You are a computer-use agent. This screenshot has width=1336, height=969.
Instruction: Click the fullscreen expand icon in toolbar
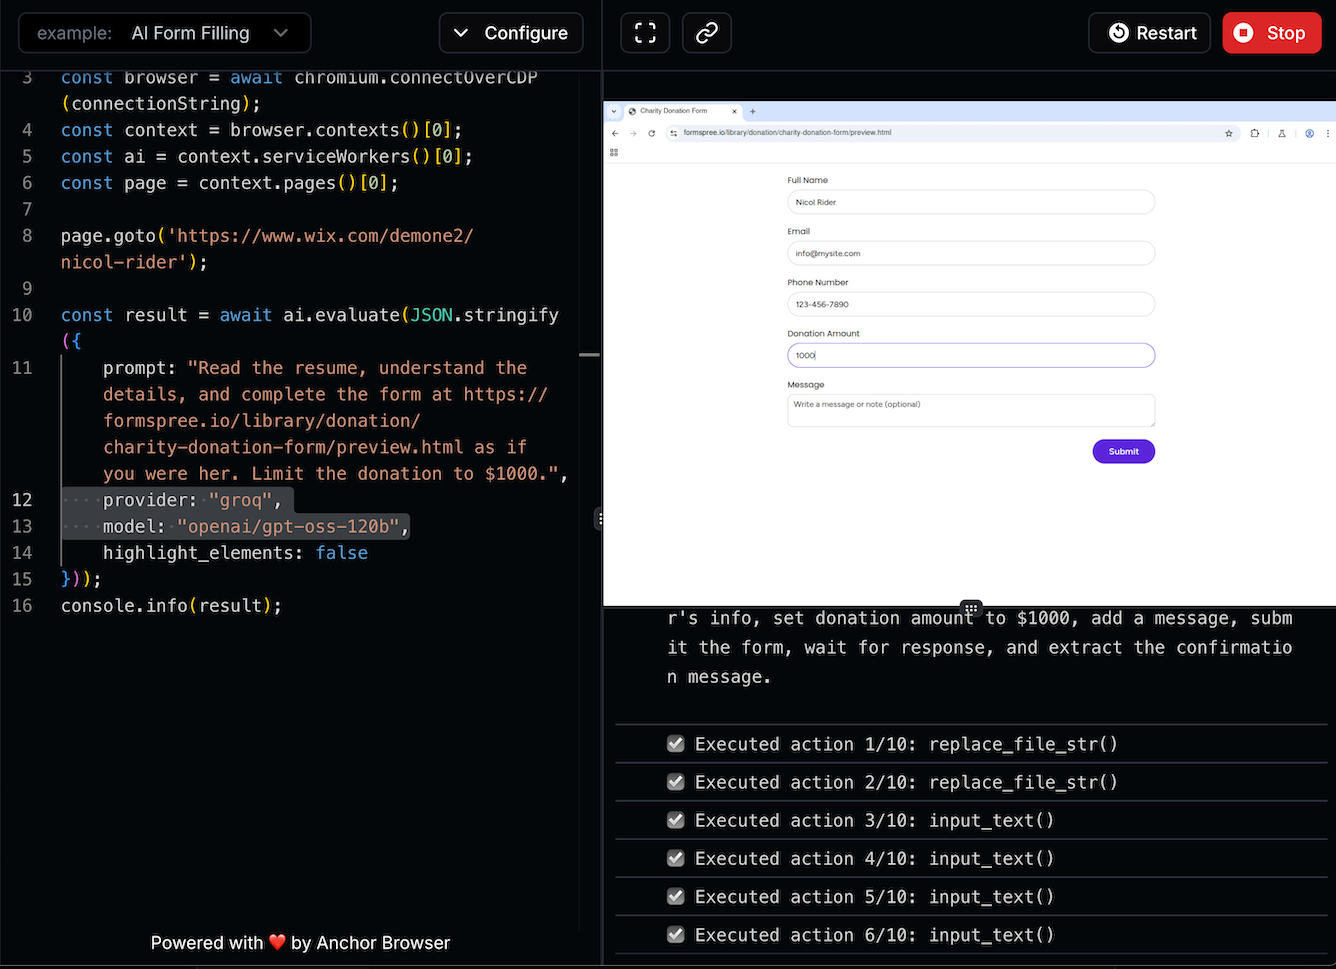(x=645, y=33)
